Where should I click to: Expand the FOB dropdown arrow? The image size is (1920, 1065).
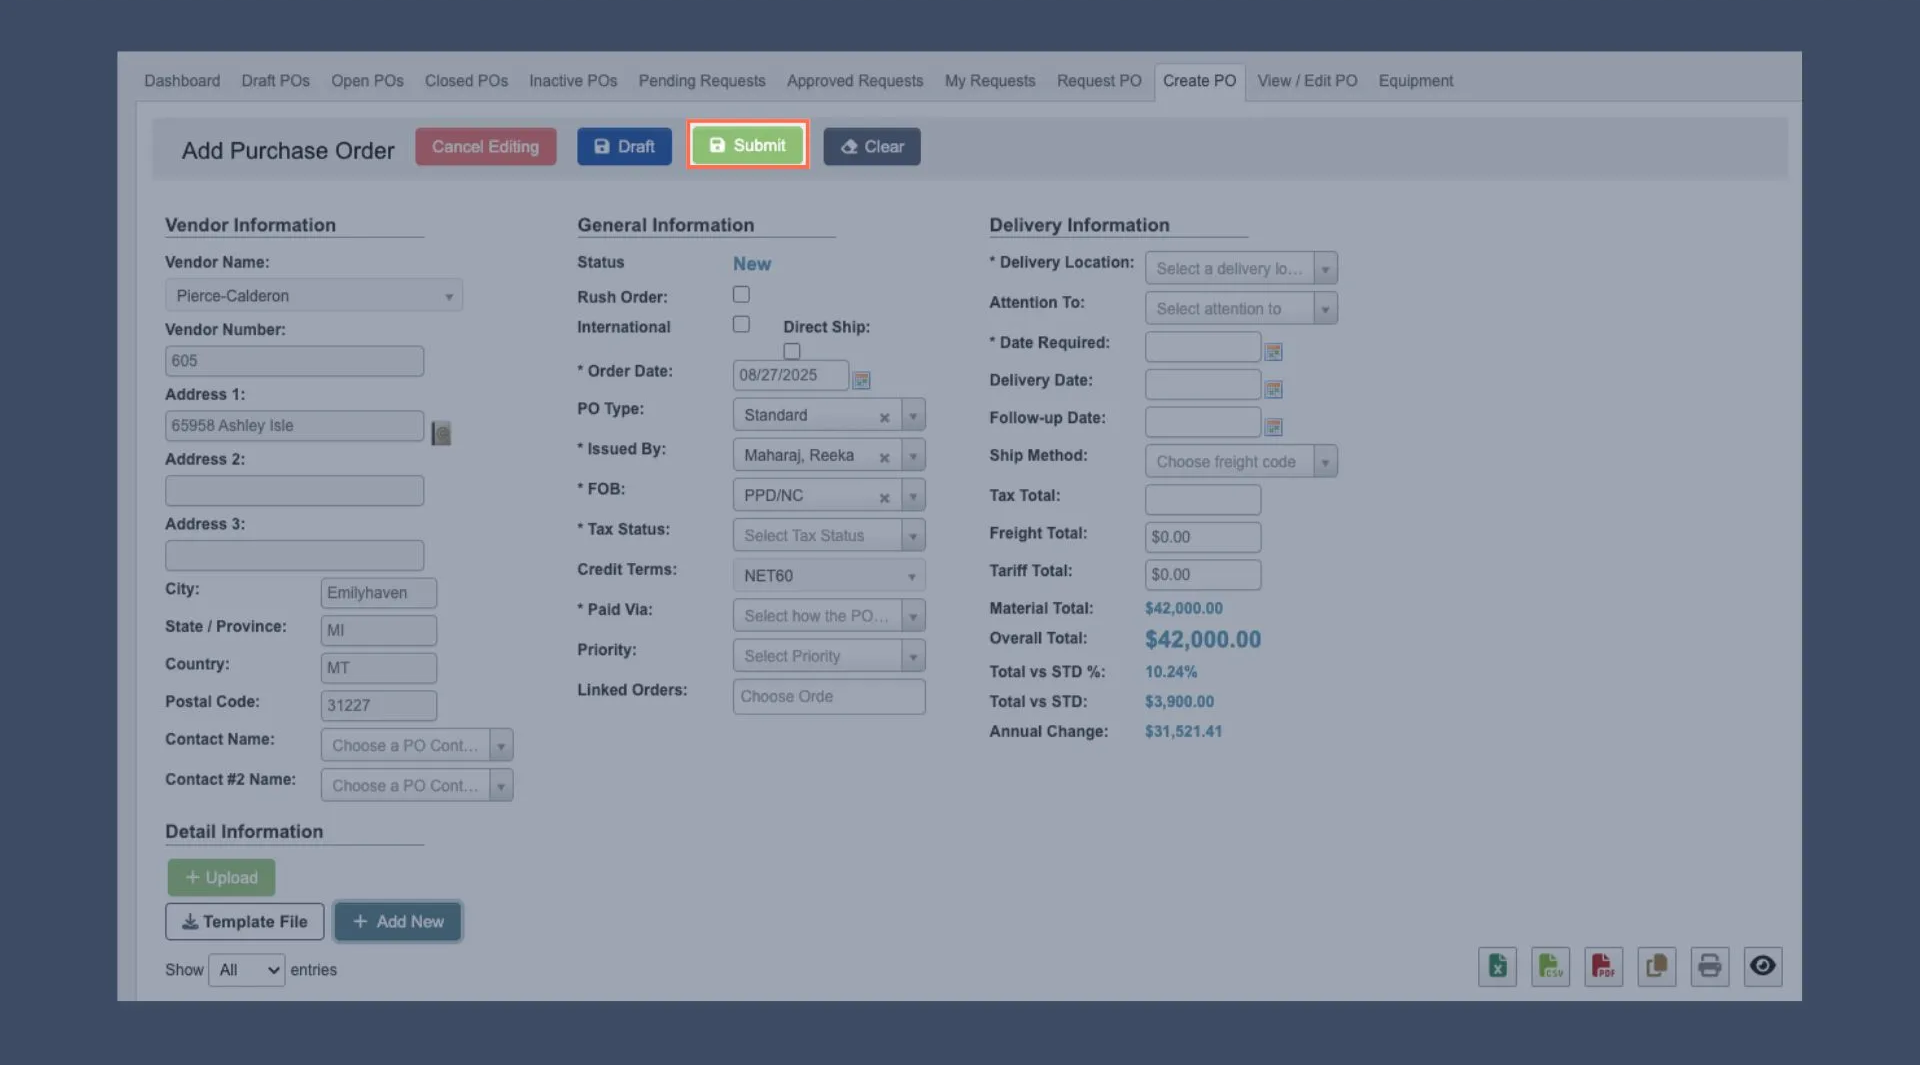pyautogui.click(x=913, y=495)
